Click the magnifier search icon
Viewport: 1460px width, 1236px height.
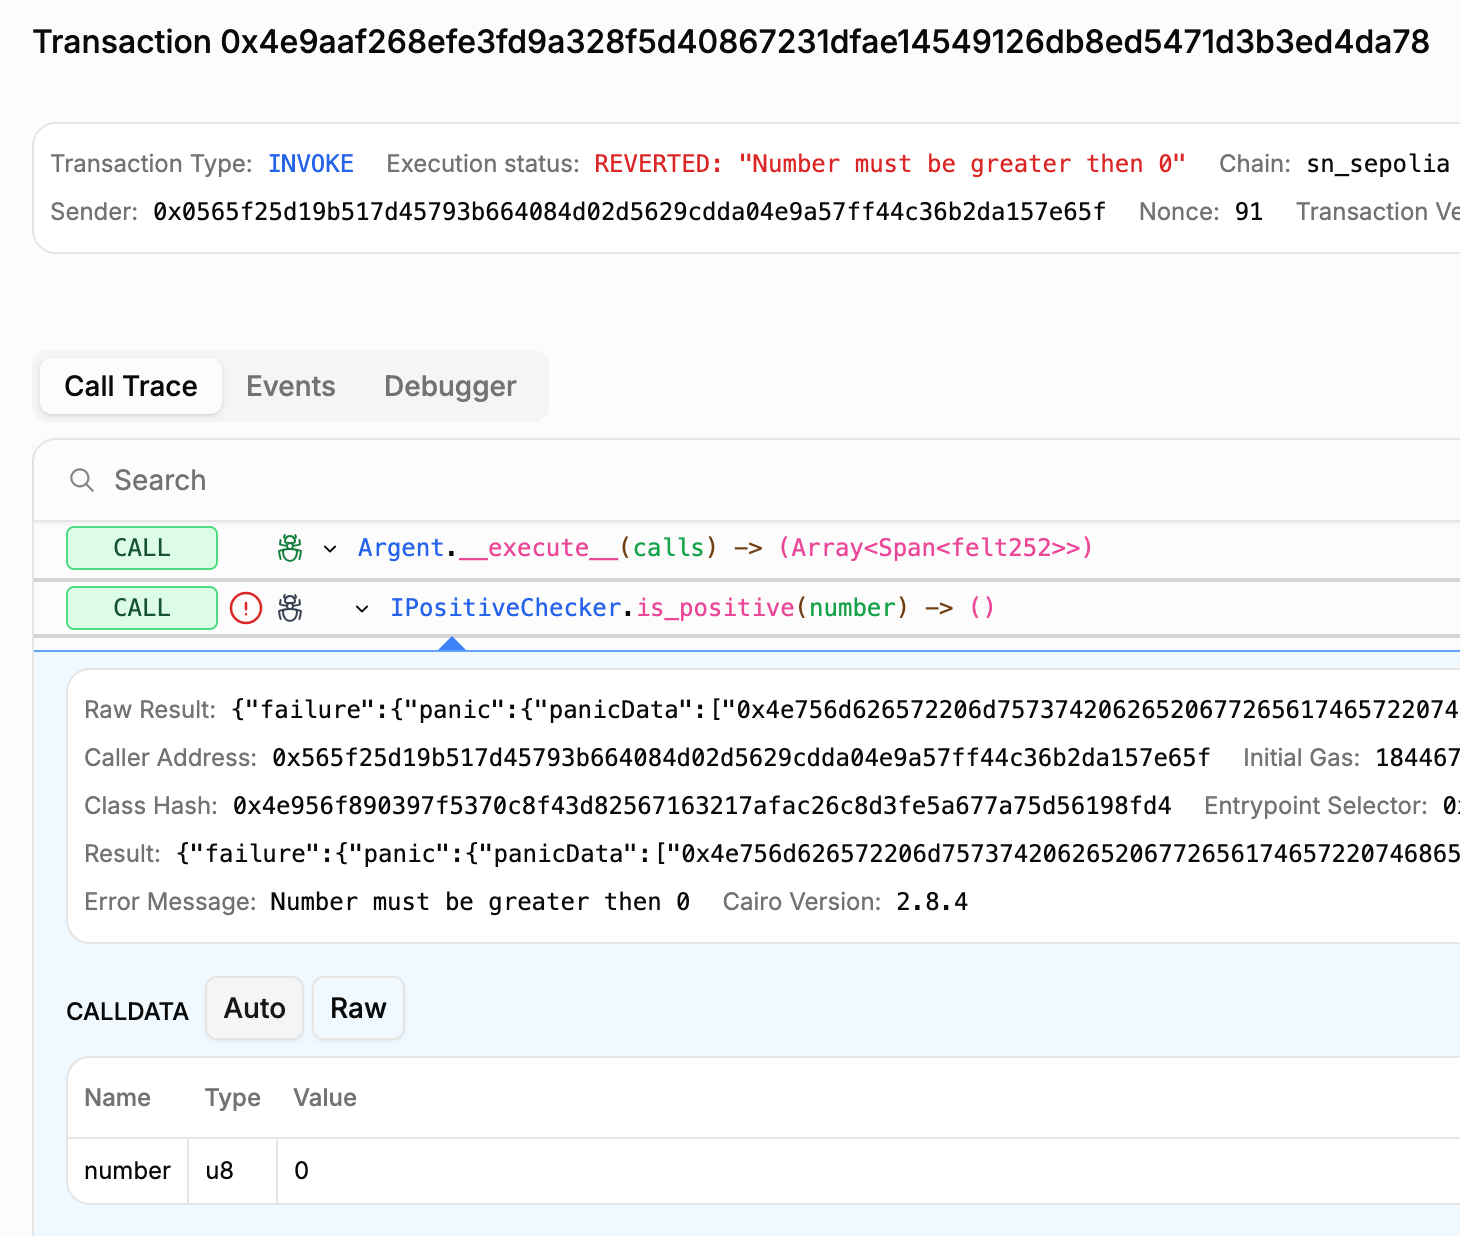coord(82,481)
